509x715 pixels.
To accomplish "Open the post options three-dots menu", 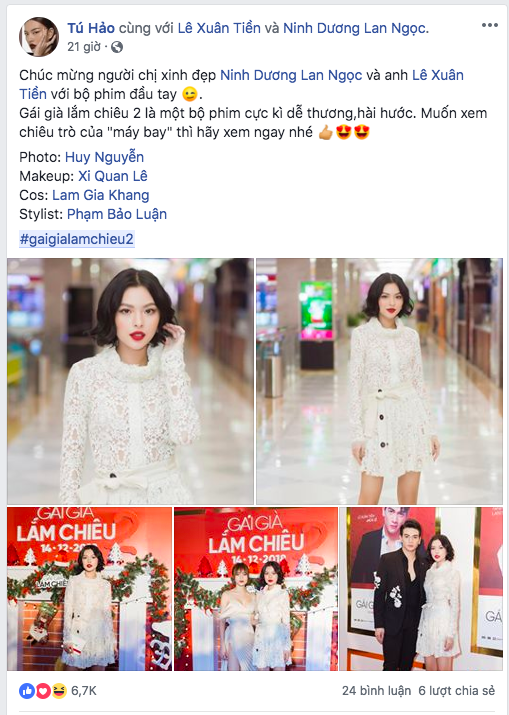I will [x=489, y=25].
